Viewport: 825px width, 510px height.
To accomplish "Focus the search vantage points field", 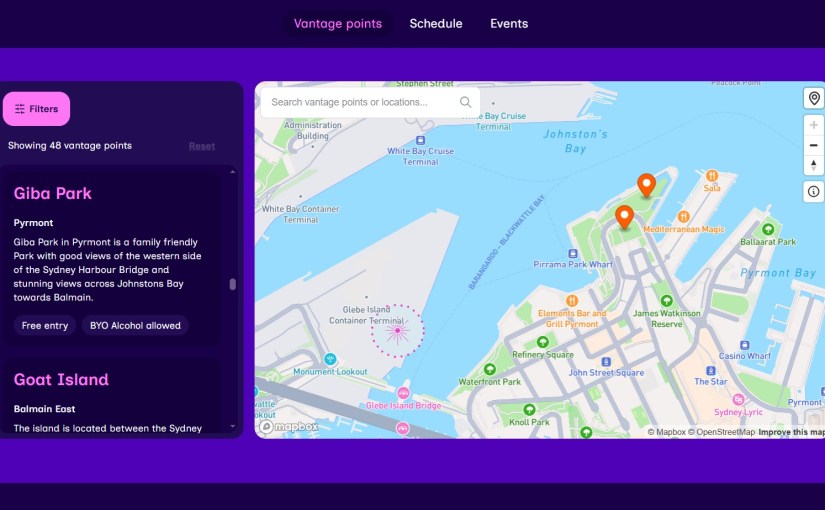I will (362, 102).
